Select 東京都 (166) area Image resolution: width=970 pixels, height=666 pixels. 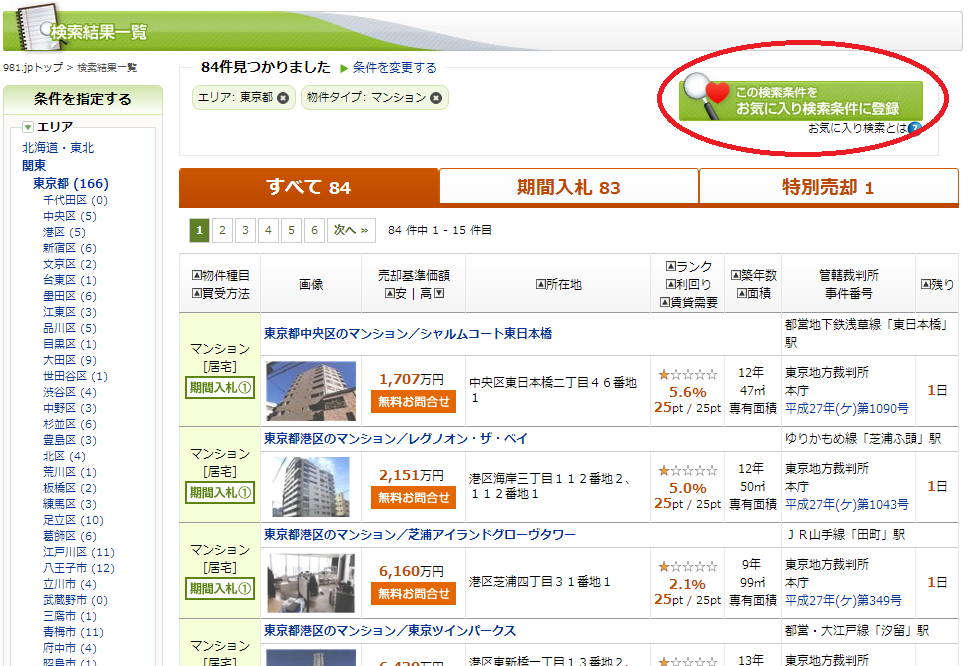coord(71,184)
